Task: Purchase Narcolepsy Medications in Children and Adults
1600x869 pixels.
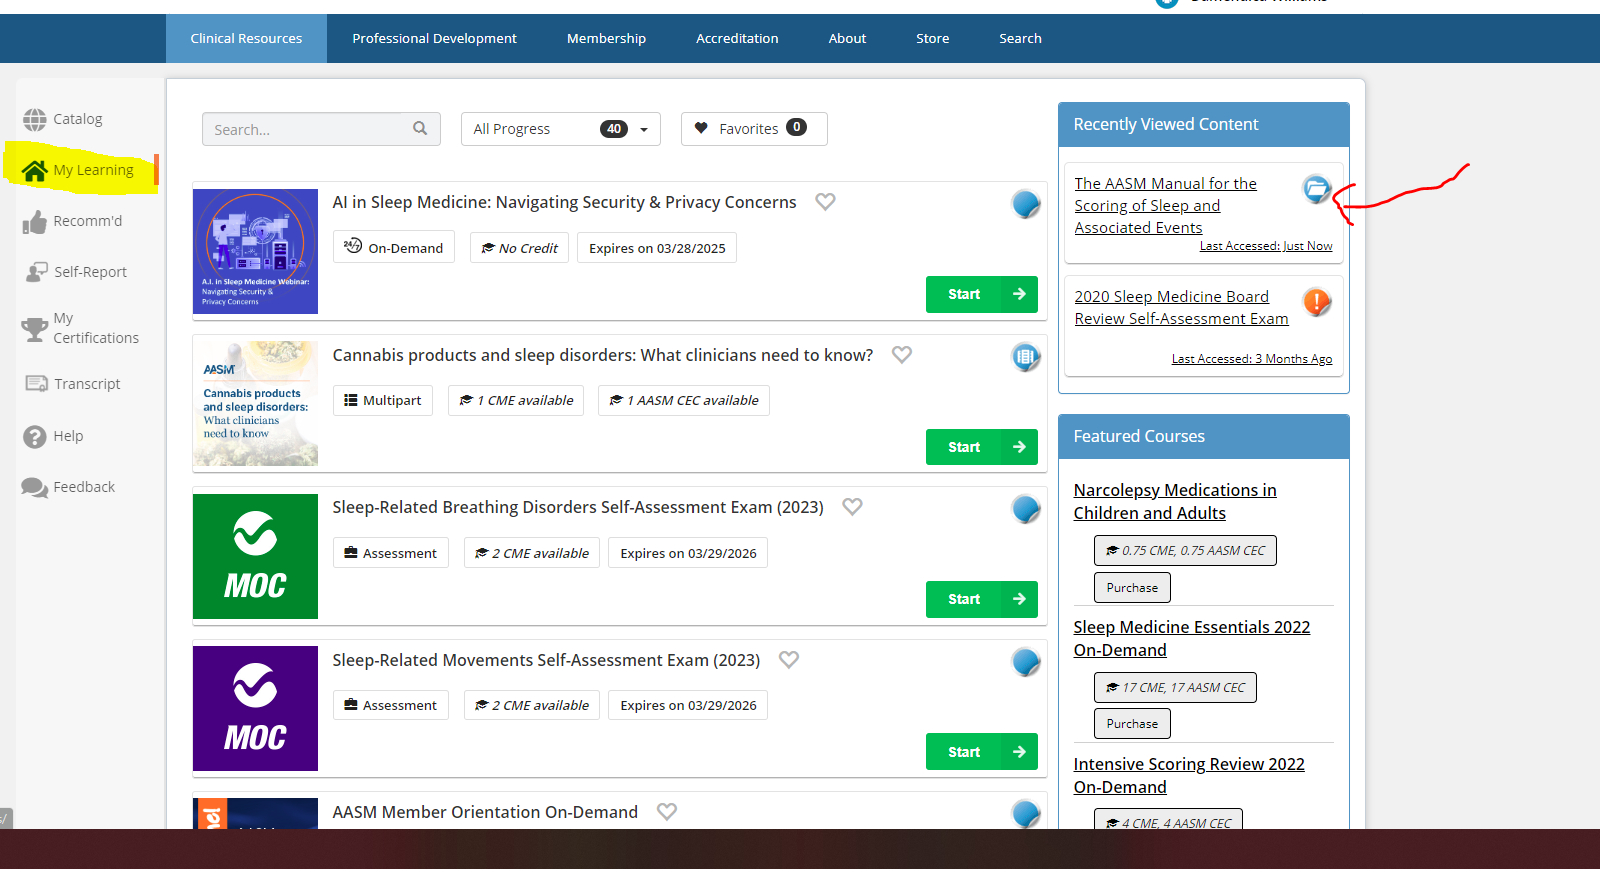Action: [1132, 588]
